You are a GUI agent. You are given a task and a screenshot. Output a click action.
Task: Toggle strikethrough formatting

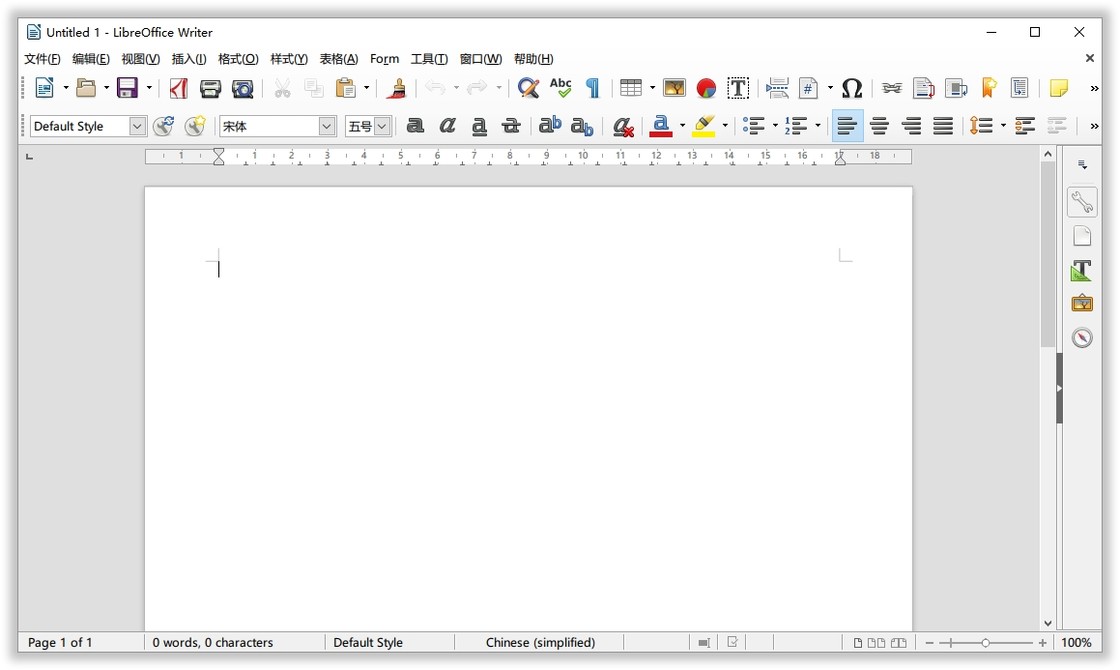(x=511, y=126)
